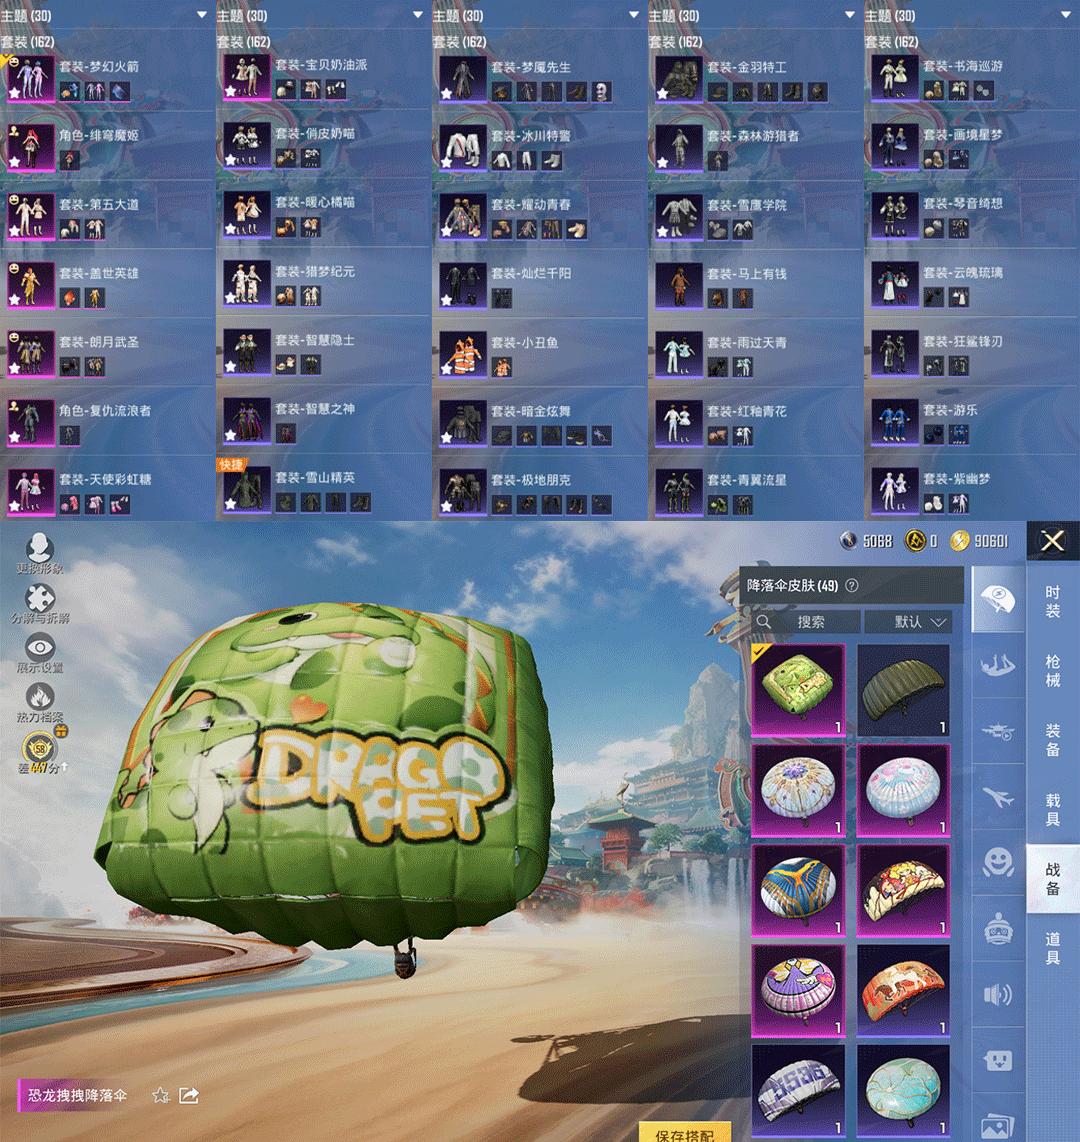Open the parachute skins category icon
Image resolution: width=1080 pixels, height=1142 pixels.
(x=998, y=598)
